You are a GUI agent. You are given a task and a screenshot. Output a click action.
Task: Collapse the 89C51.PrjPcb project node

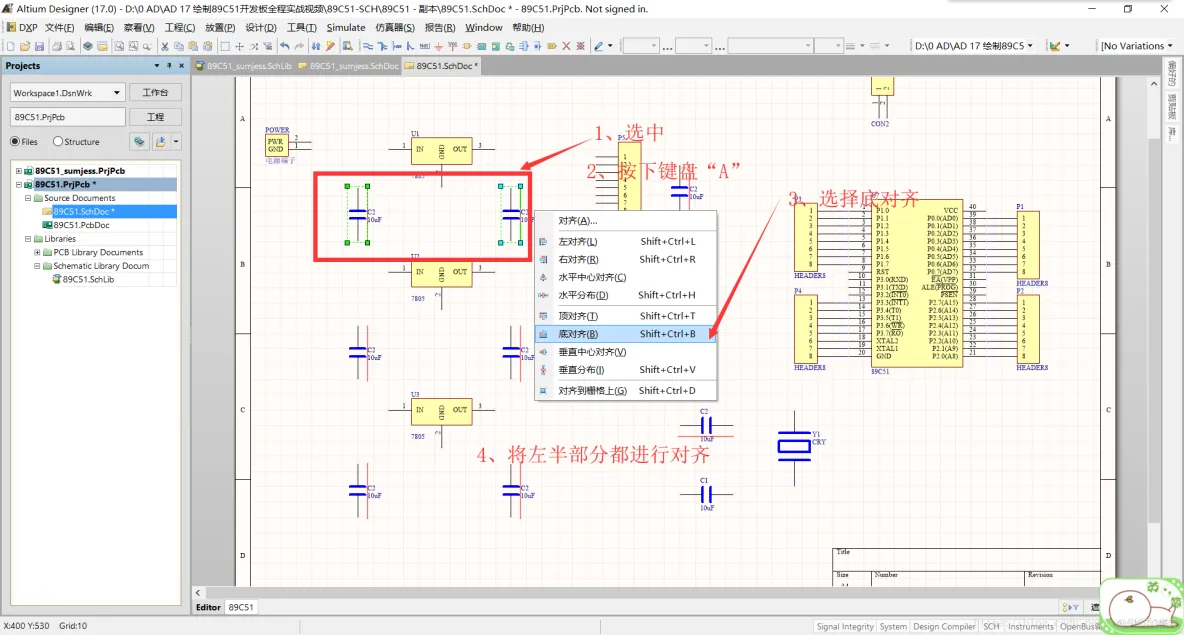(19, 184)
